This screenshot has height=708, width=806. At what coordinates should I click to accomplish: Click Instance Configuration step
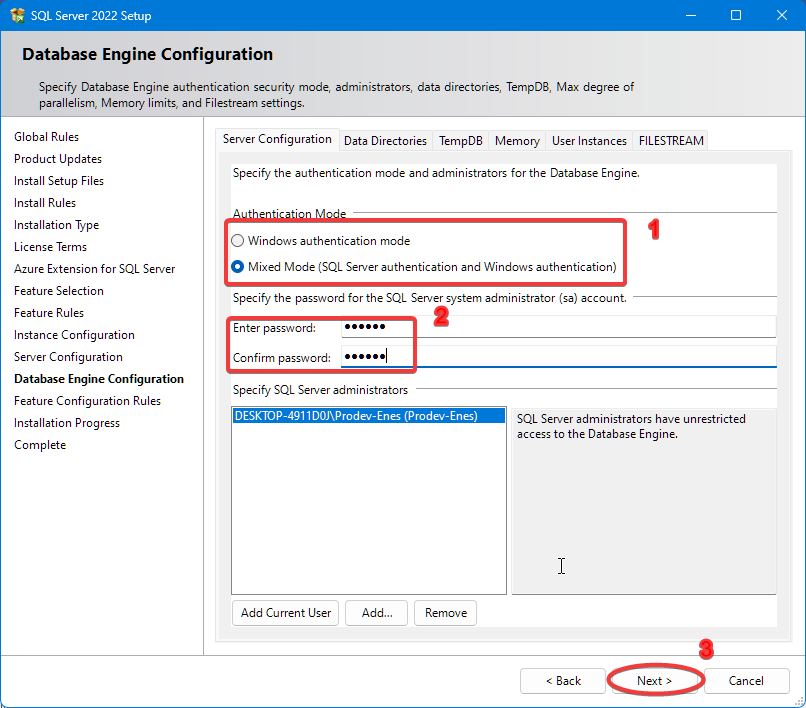[x=74, y=335]
